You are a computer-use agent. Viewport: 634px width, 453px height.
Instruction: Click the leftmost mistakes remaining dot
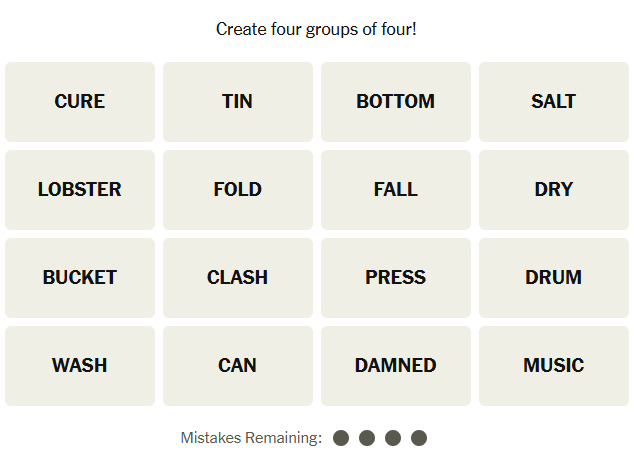pos(341,438)
